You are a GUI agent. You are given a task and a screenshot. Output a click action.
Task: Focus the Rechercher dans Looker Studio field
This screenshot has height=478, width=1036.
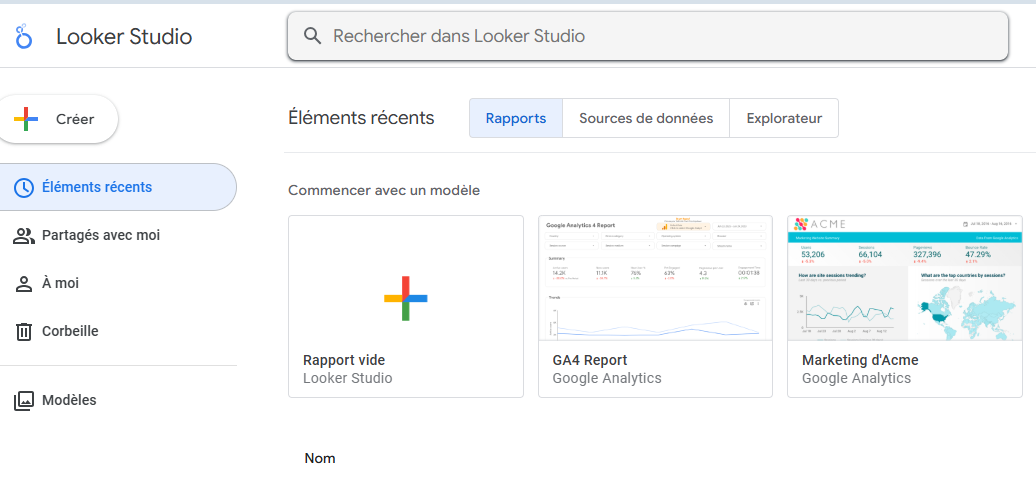point(648,36)
